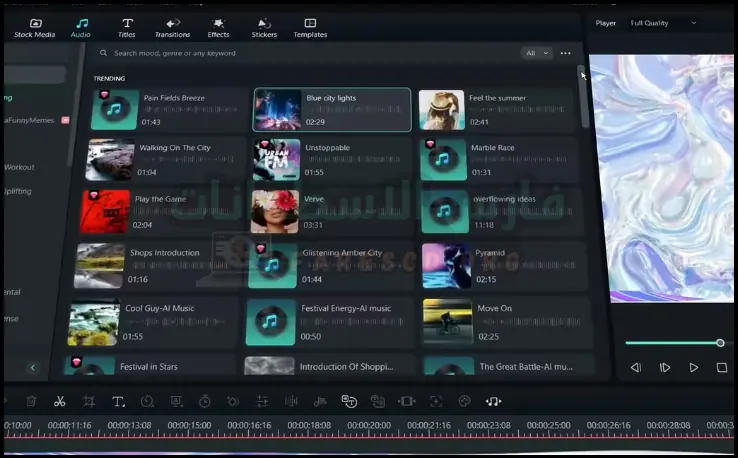Select the crop tool in timeline toolbar
Viewport: 738px width, 458px height.
click(x=89, y=401)
